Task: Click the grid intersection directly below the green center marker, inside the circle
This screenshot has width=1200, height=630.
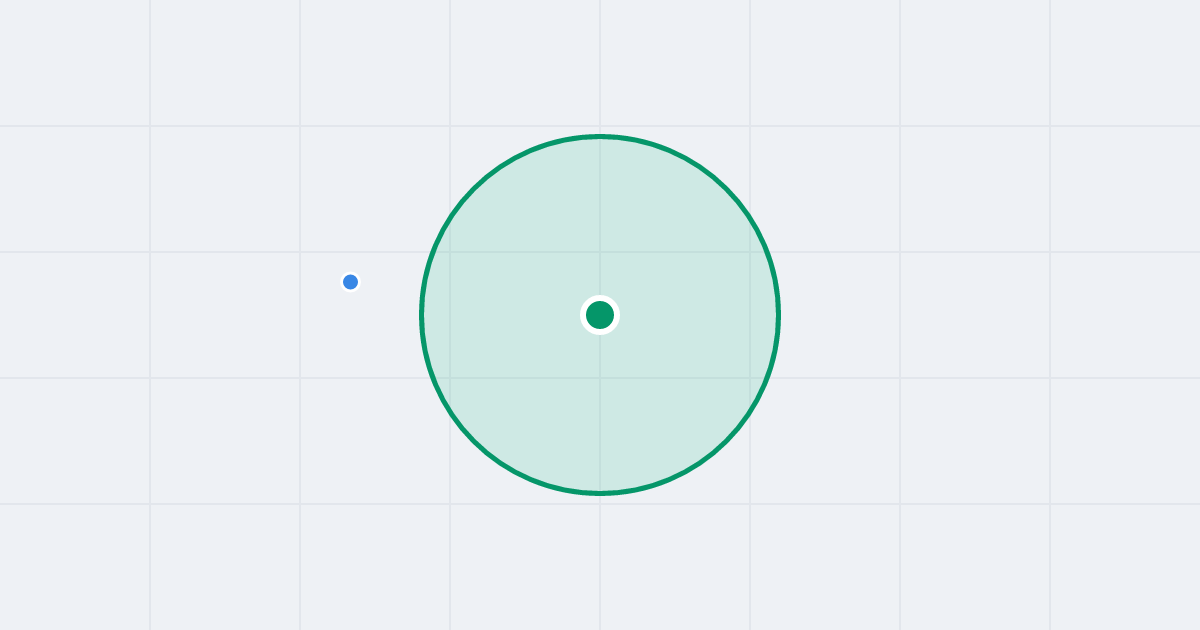Action: pos(600,378)
